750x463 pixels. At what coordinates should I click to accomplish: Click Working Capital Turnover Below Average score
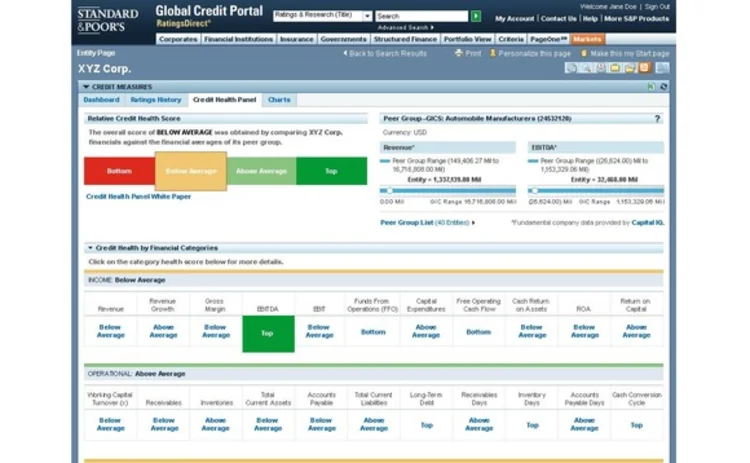110,424
